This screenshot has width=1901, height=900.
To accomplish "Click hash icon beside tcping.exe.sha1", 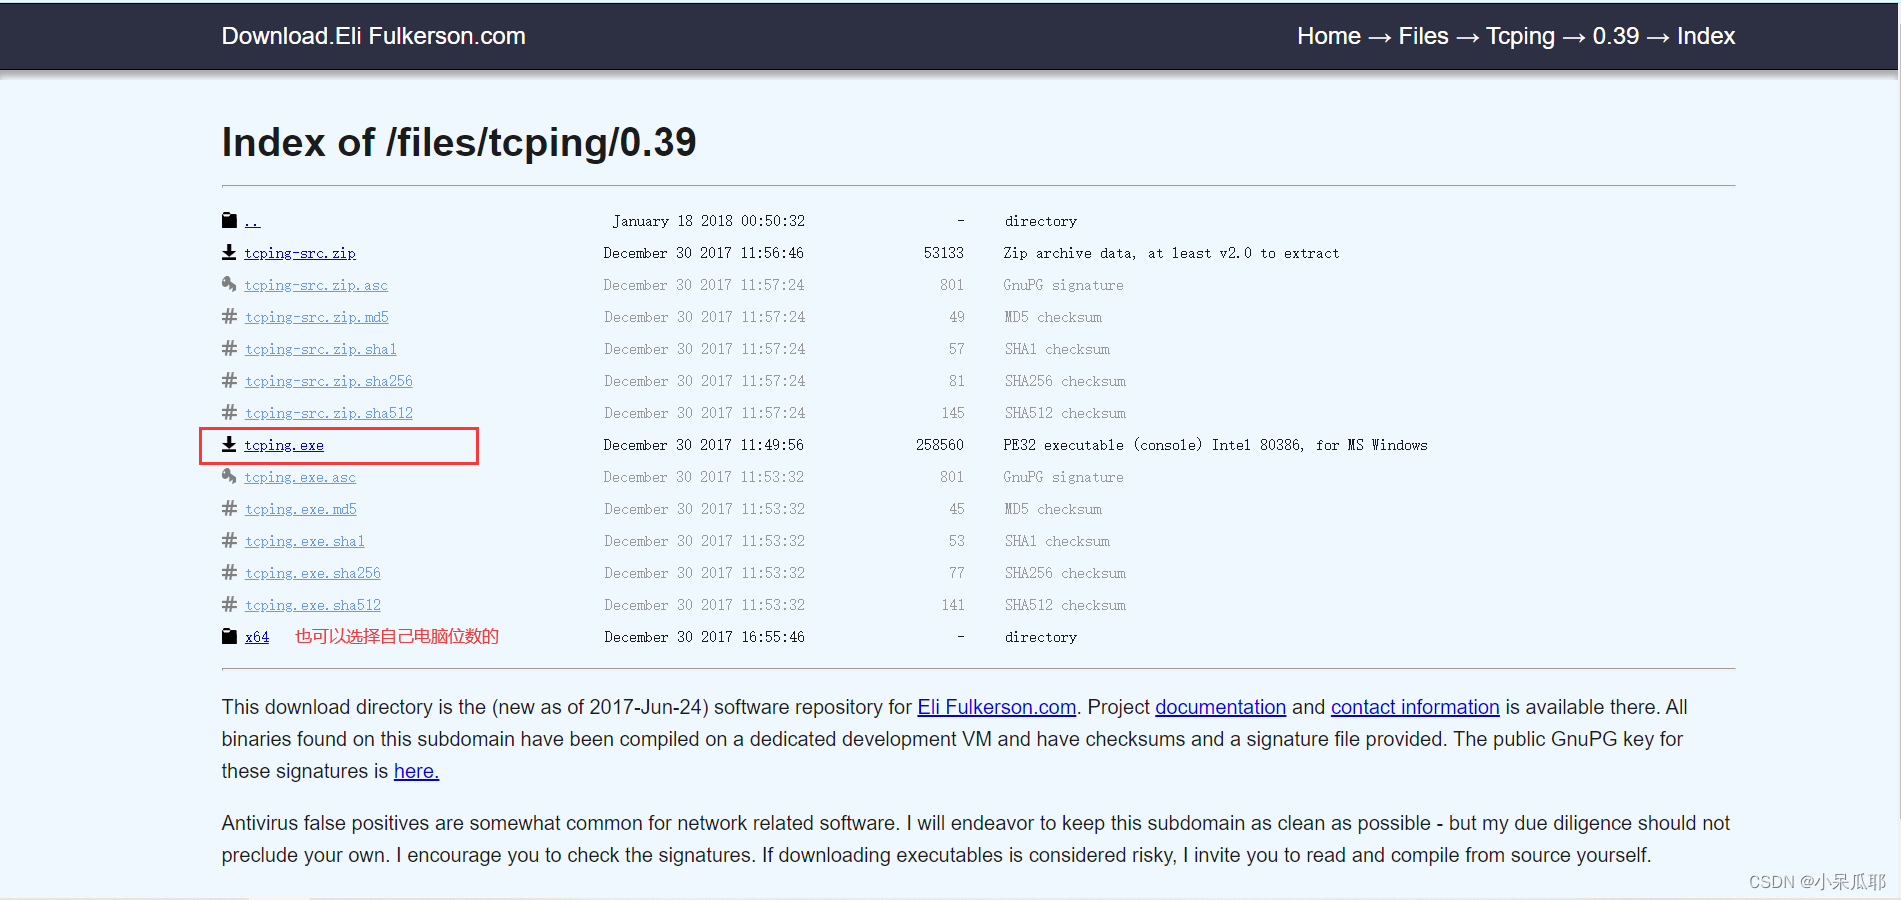I will click(x=229, y=540).
